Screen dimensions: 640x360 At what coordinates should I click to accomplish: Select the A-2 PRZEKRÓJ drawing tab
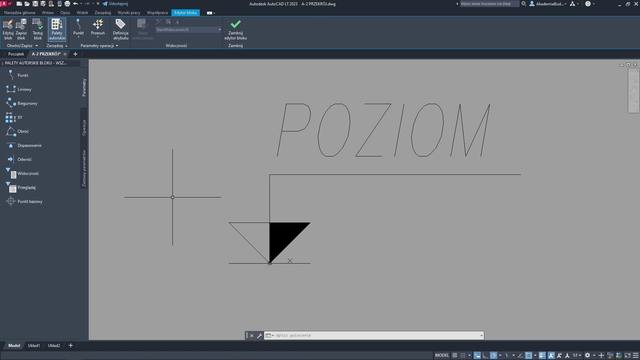click(x=46, y=54)
